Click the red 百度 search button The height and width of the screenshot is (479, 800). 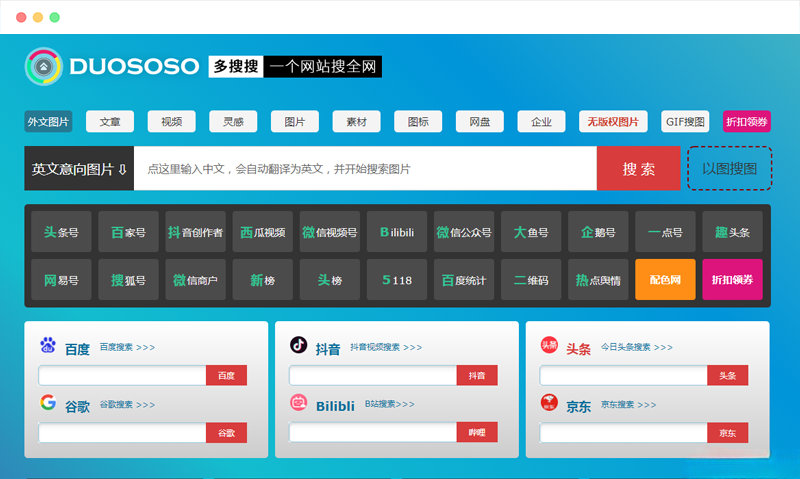click(227, 375)
